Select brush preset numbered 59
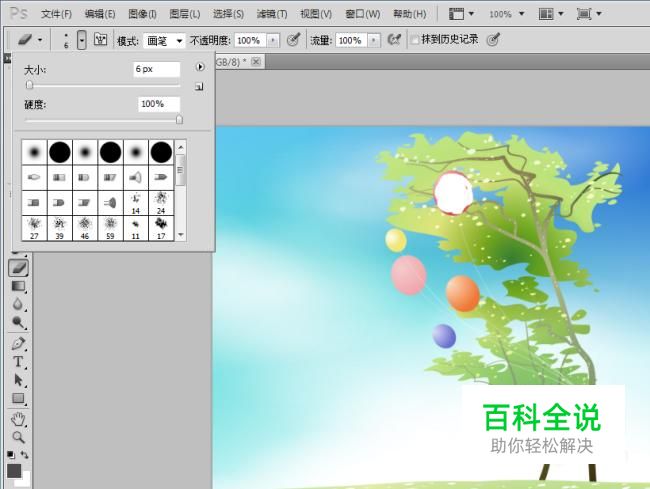Image resolution: width=650 pixels, height=489 pixels. point(110,228)
